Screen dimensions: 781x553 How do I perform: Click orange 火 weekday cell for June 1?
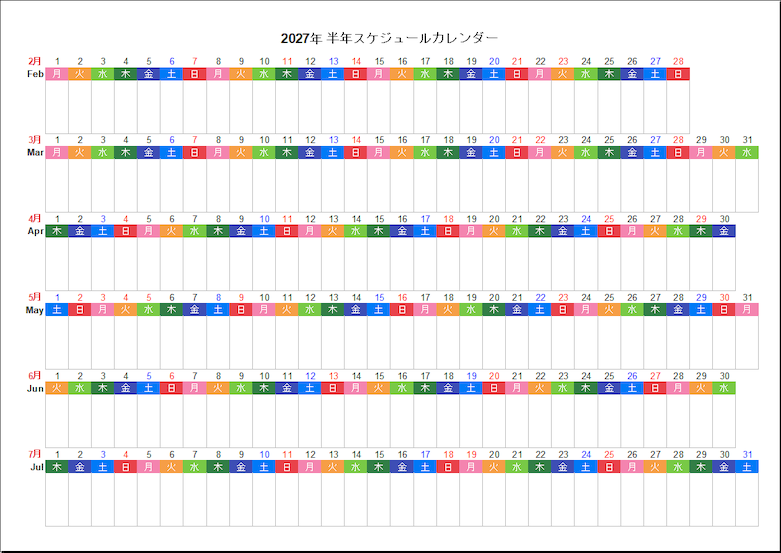coord(57,389)
